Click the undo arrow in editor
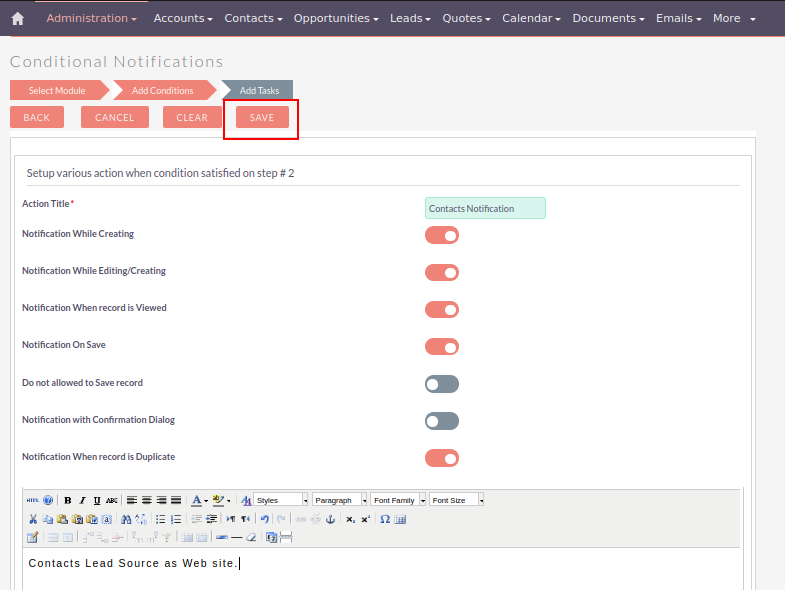 (264, 519)
